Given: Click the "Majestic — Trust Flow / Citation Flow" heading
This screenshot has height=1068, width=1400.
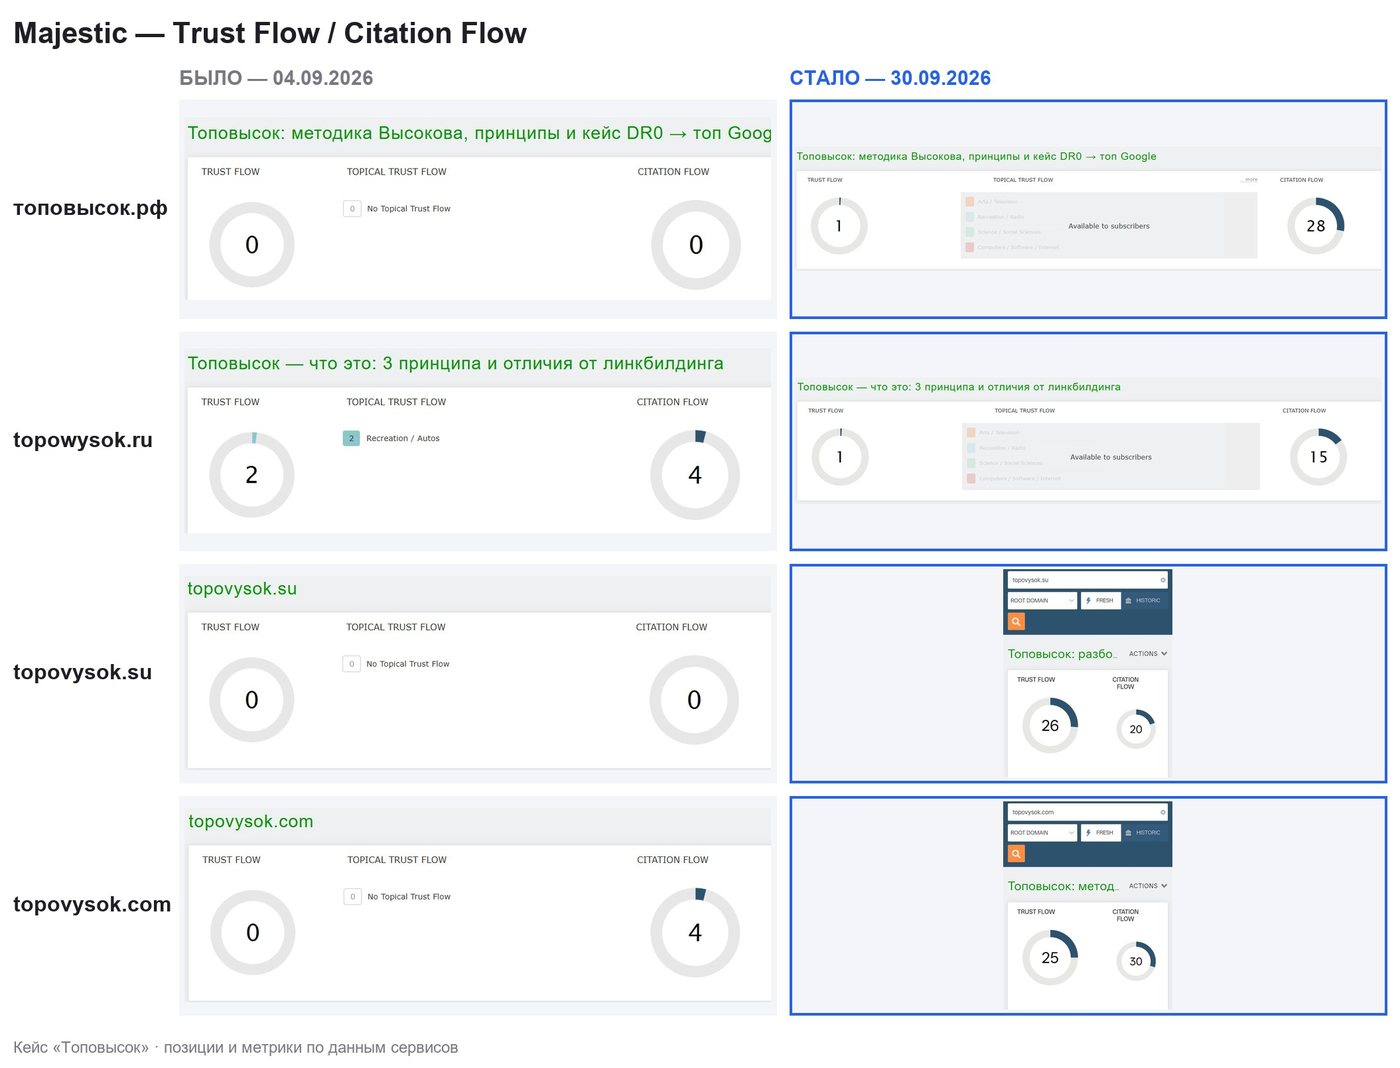Looking at the screenshot, I should 270,33.
